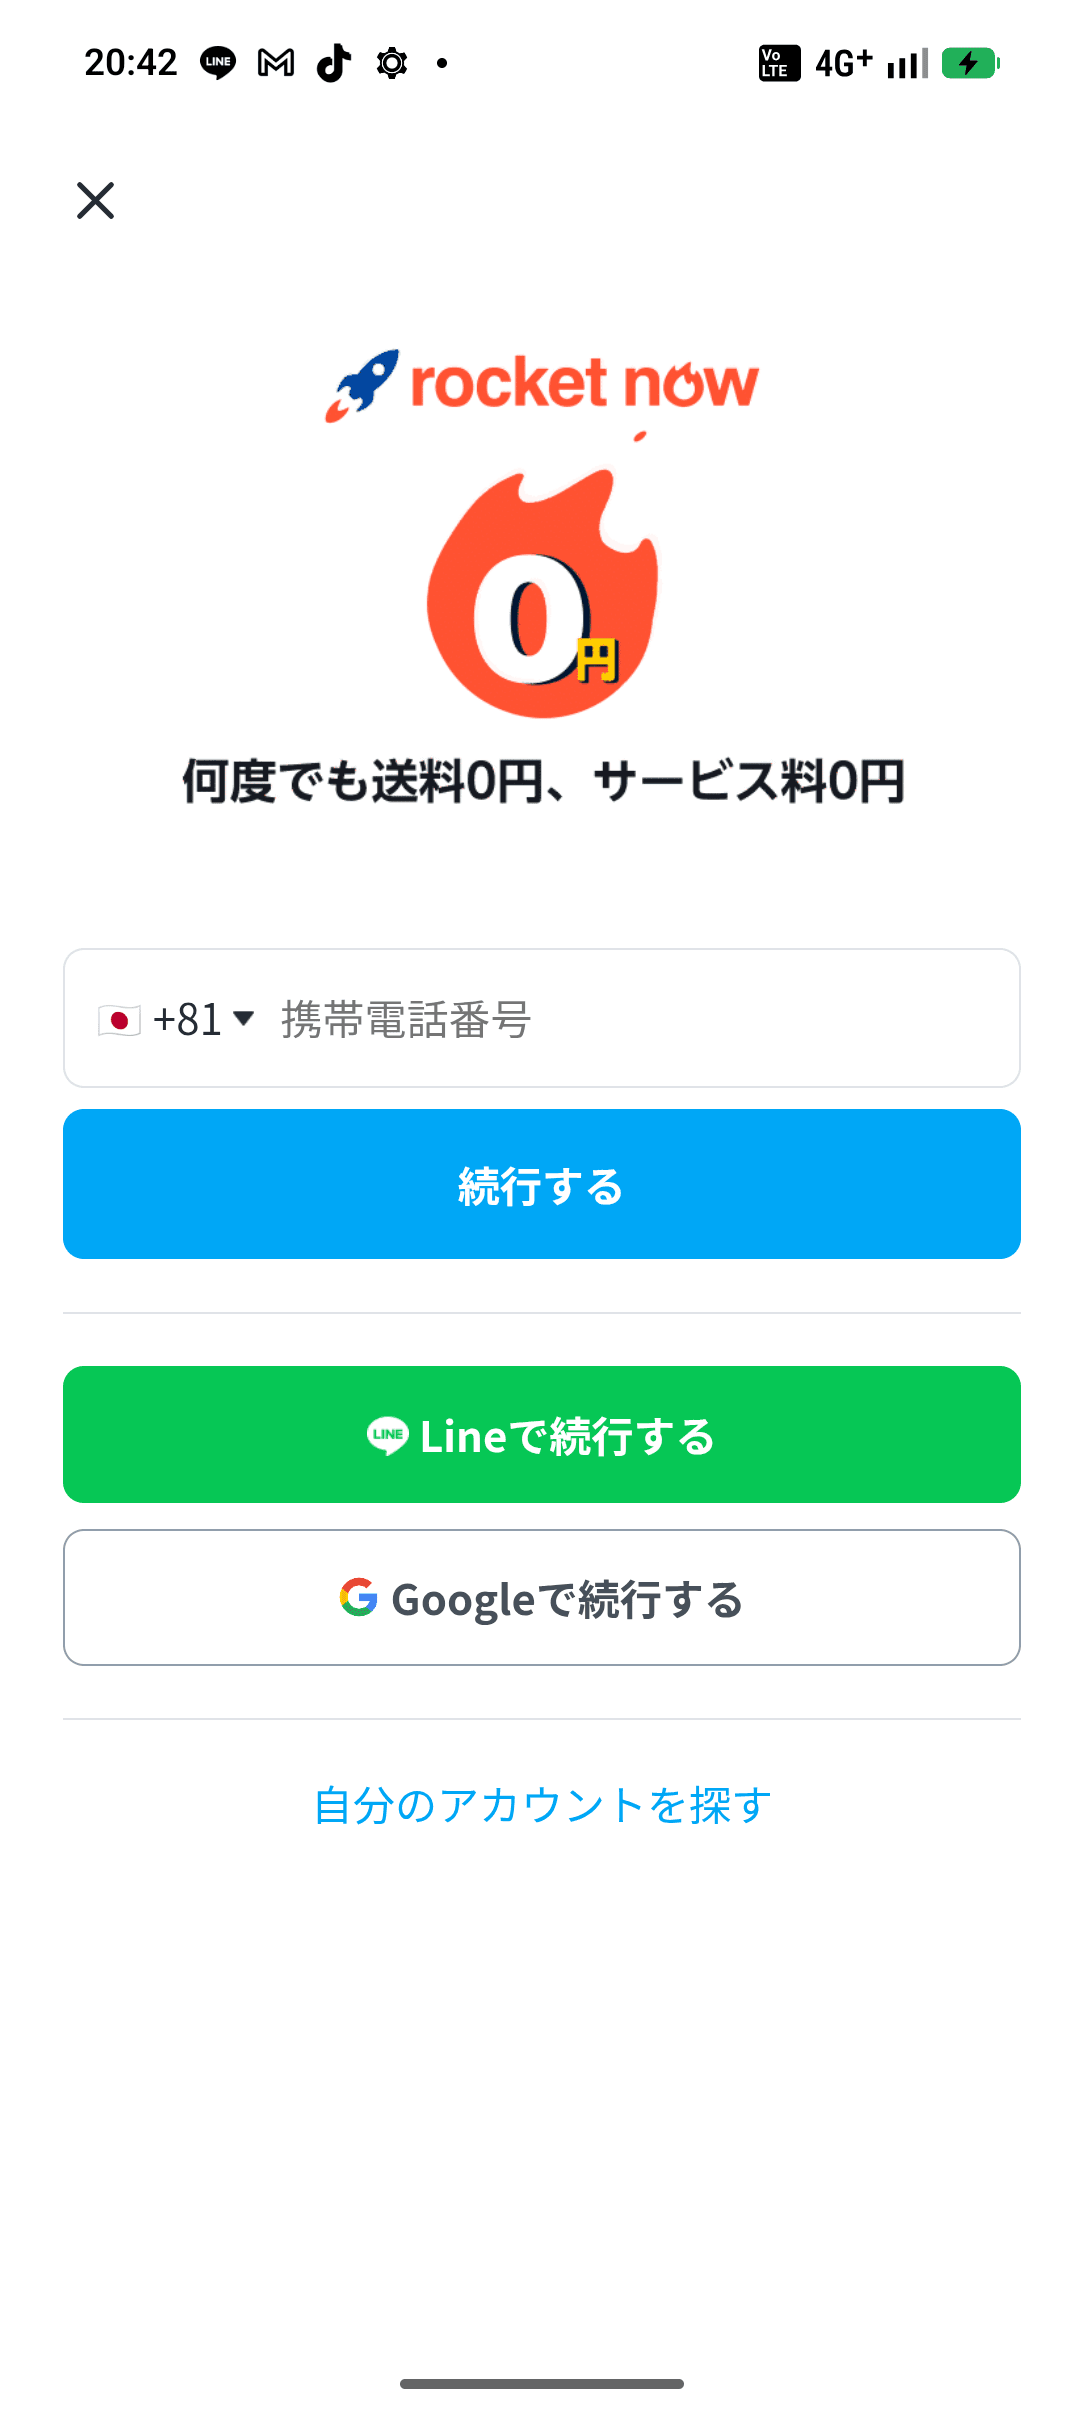This screenshot has height=2412, width=1084.
Task: Tap the settings gear status icon
Action: 392,63
